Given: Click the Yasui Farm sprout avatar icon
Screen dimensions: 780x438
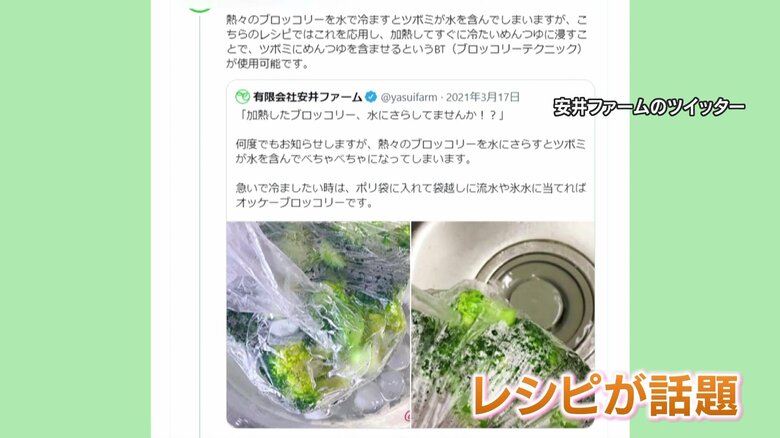Looking at the screenshot, I should (x=242, y=97).
